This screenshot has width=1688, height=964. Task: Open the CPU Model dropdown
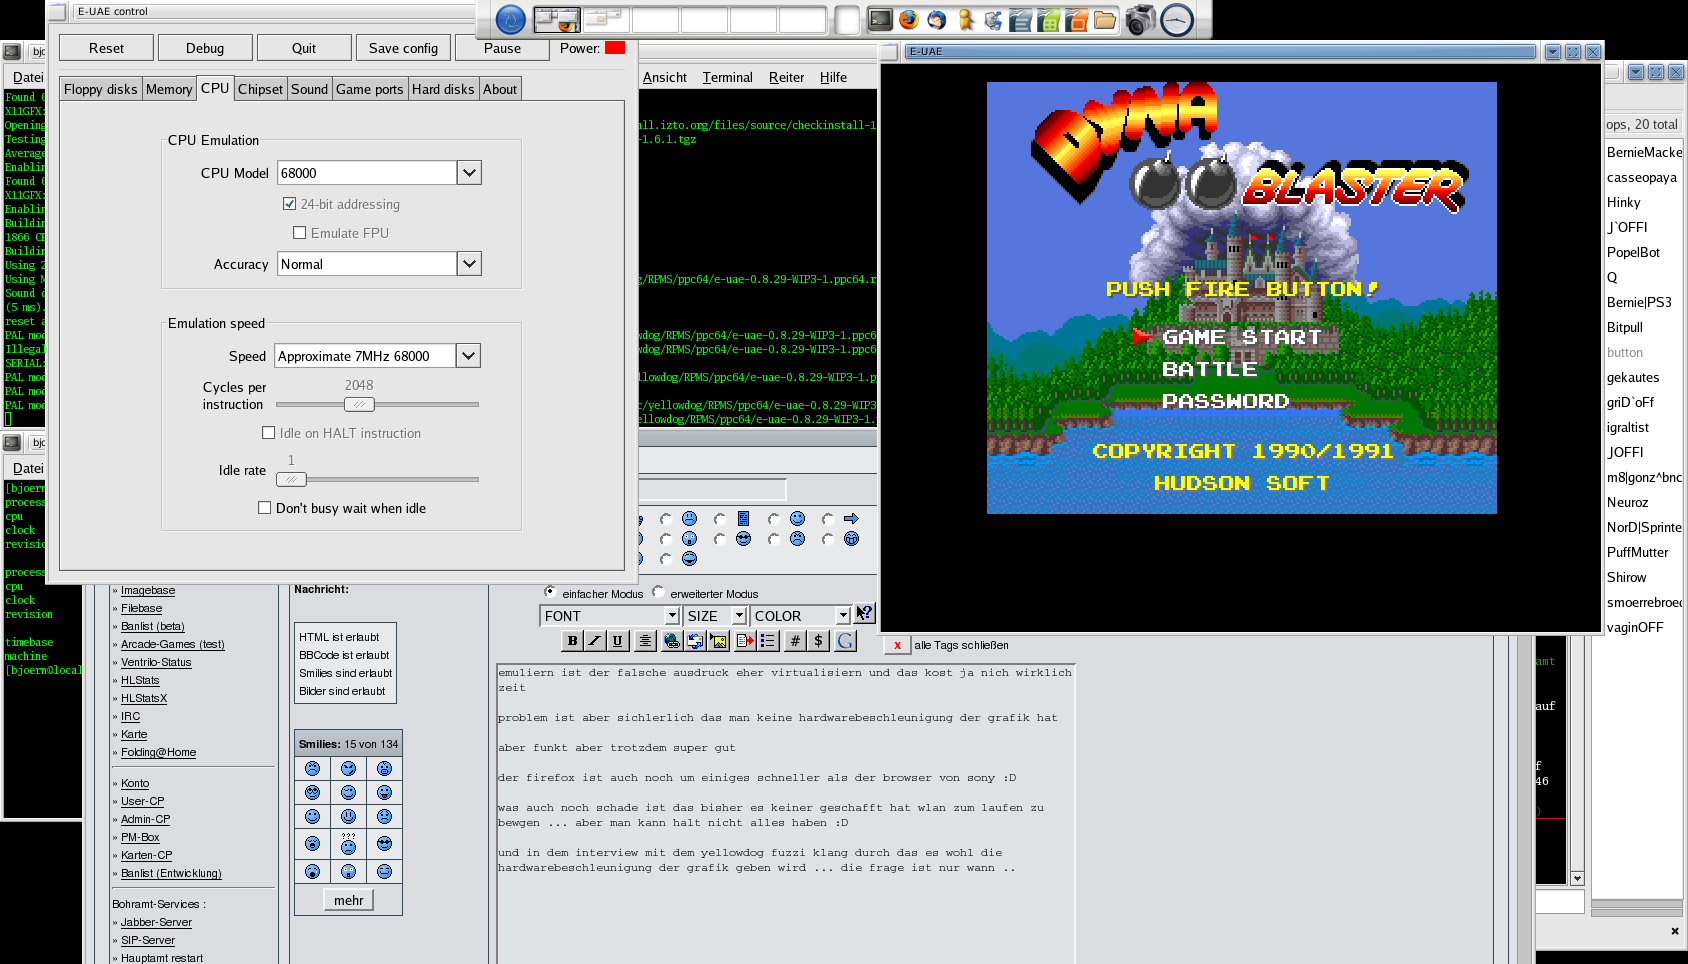pos(469,173)
